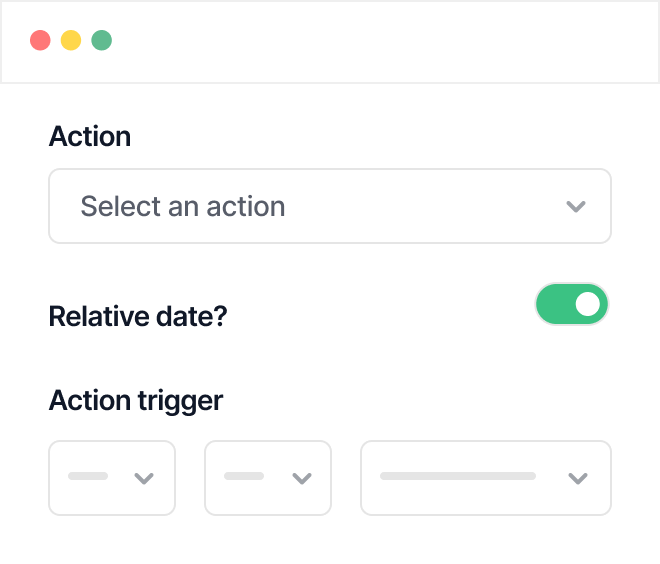Click the "Relative date?" label
This screenshot has height=564, width=660.
(138, 317)
